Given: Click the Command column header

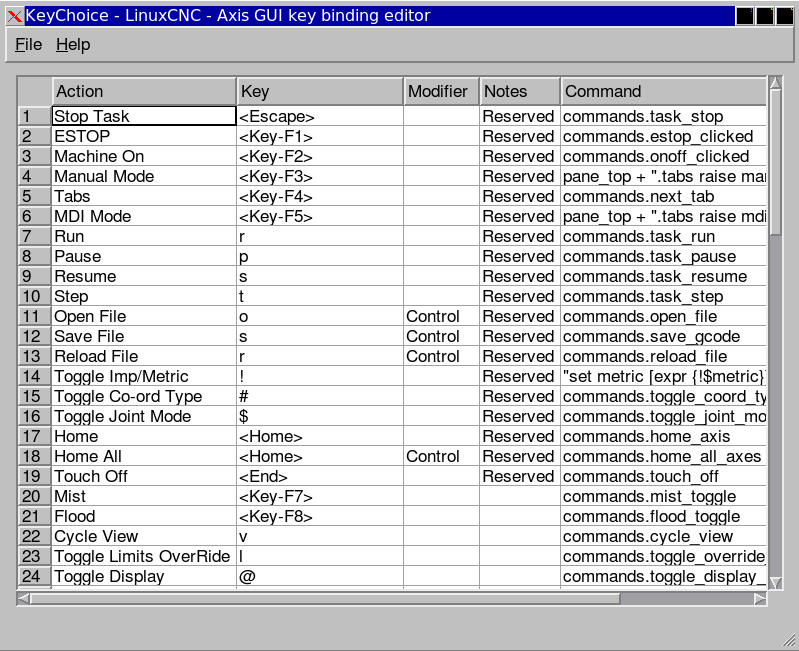Looking at the screenshot, I should point(663,91).
